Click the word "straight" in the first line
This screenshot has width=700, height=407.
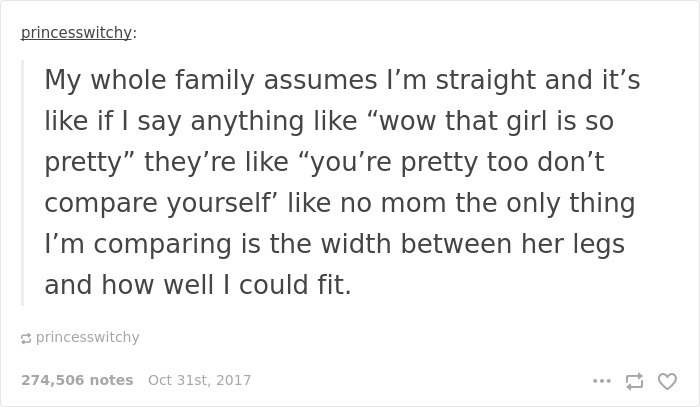coord(486,80)
